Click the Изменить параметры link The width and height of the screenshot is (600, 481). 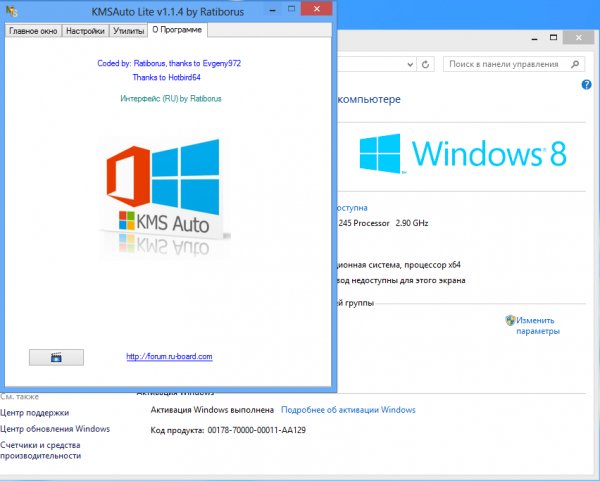[538, 326]
